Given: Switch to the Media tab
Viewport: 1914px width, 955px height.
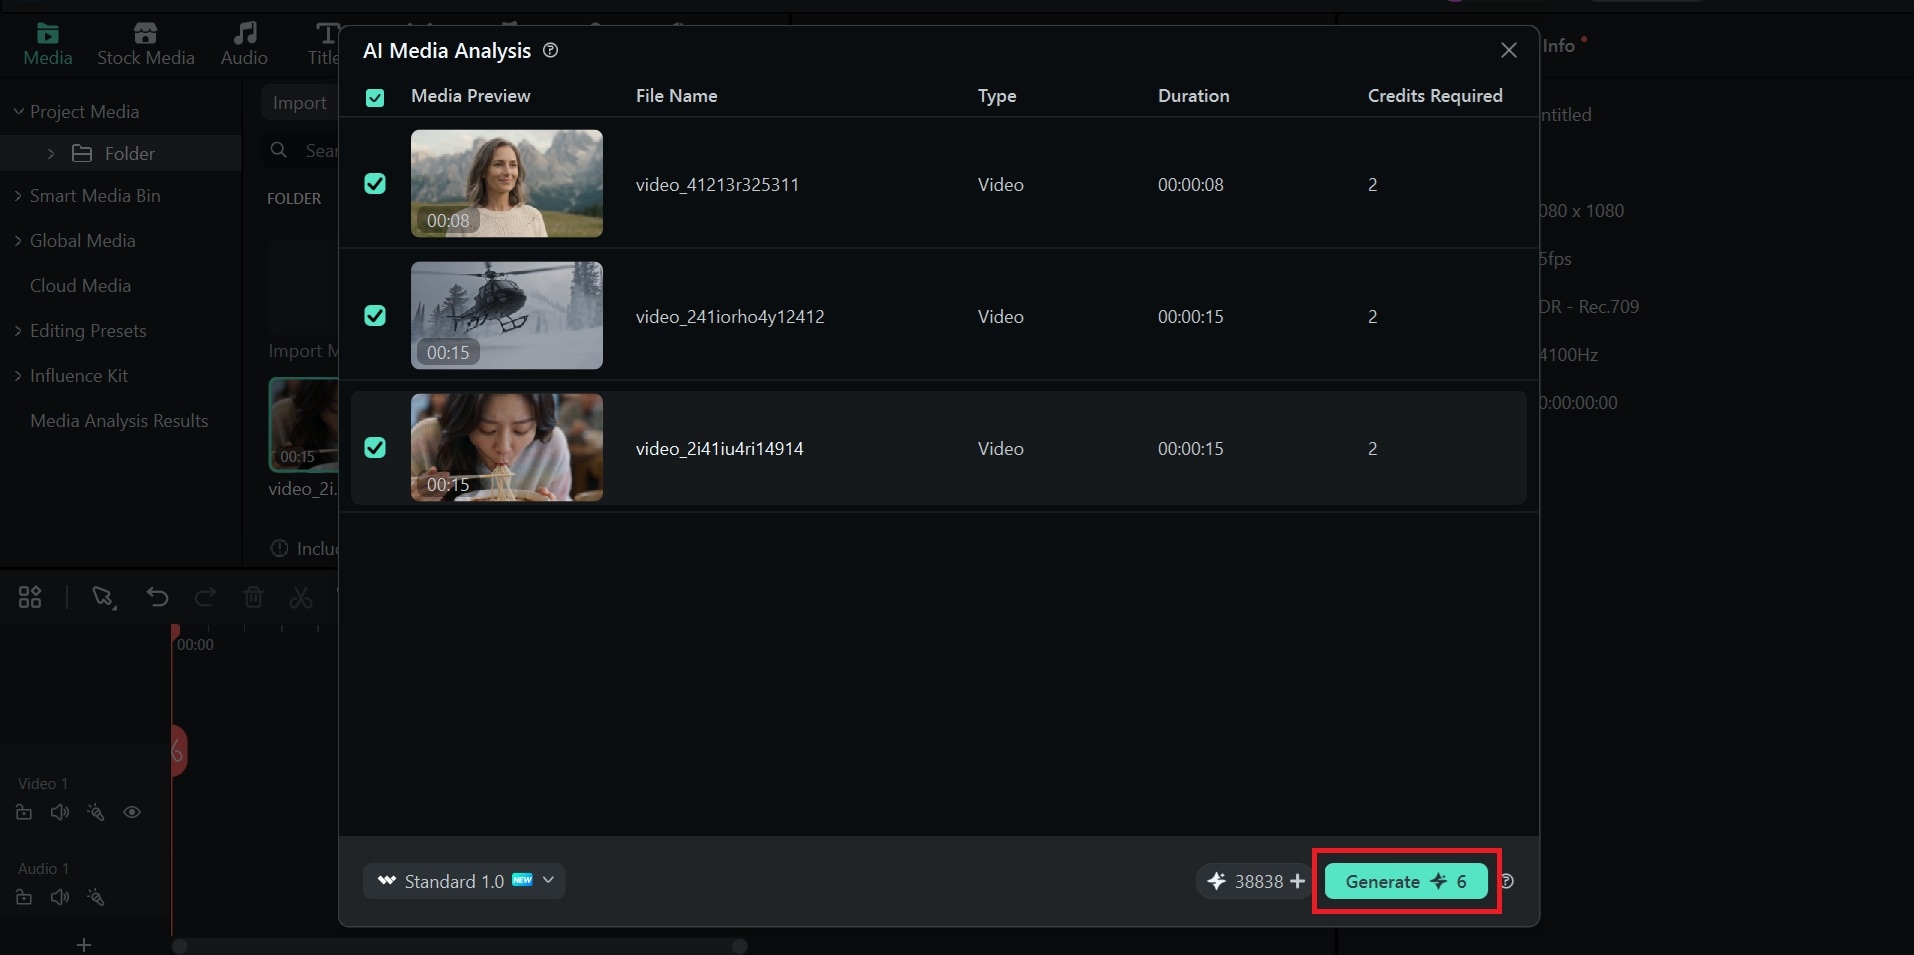Looking at the screenshot, I should coord(47,45).
